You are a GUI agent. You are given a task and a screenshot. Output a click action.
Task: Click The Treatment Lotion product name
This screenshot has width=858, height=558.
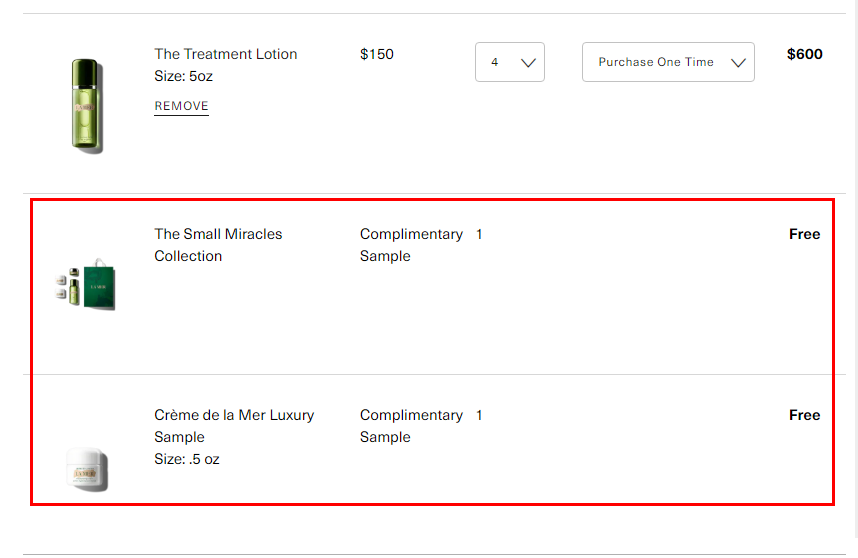pyautogui.click(x=225, y=54)
